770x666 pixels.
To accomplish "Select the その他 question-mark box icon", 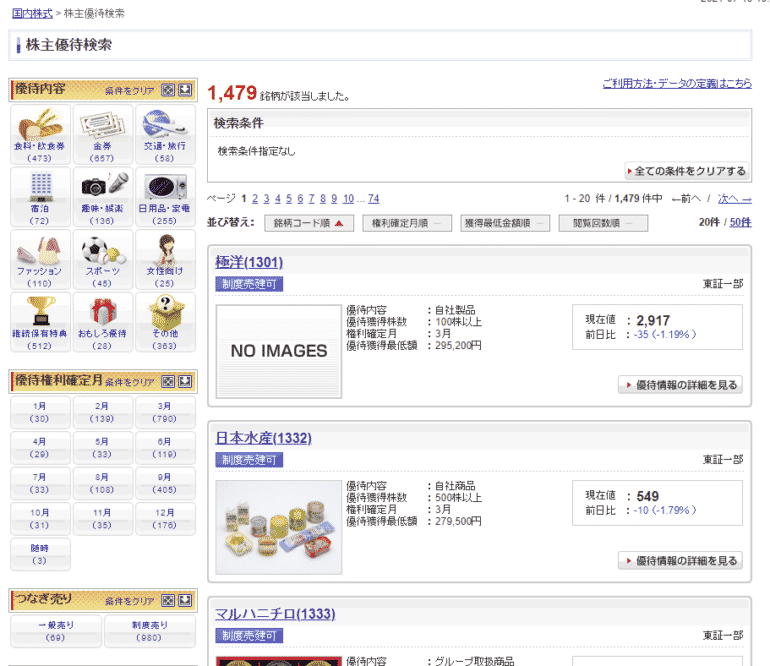I will (x=165, y=322).
